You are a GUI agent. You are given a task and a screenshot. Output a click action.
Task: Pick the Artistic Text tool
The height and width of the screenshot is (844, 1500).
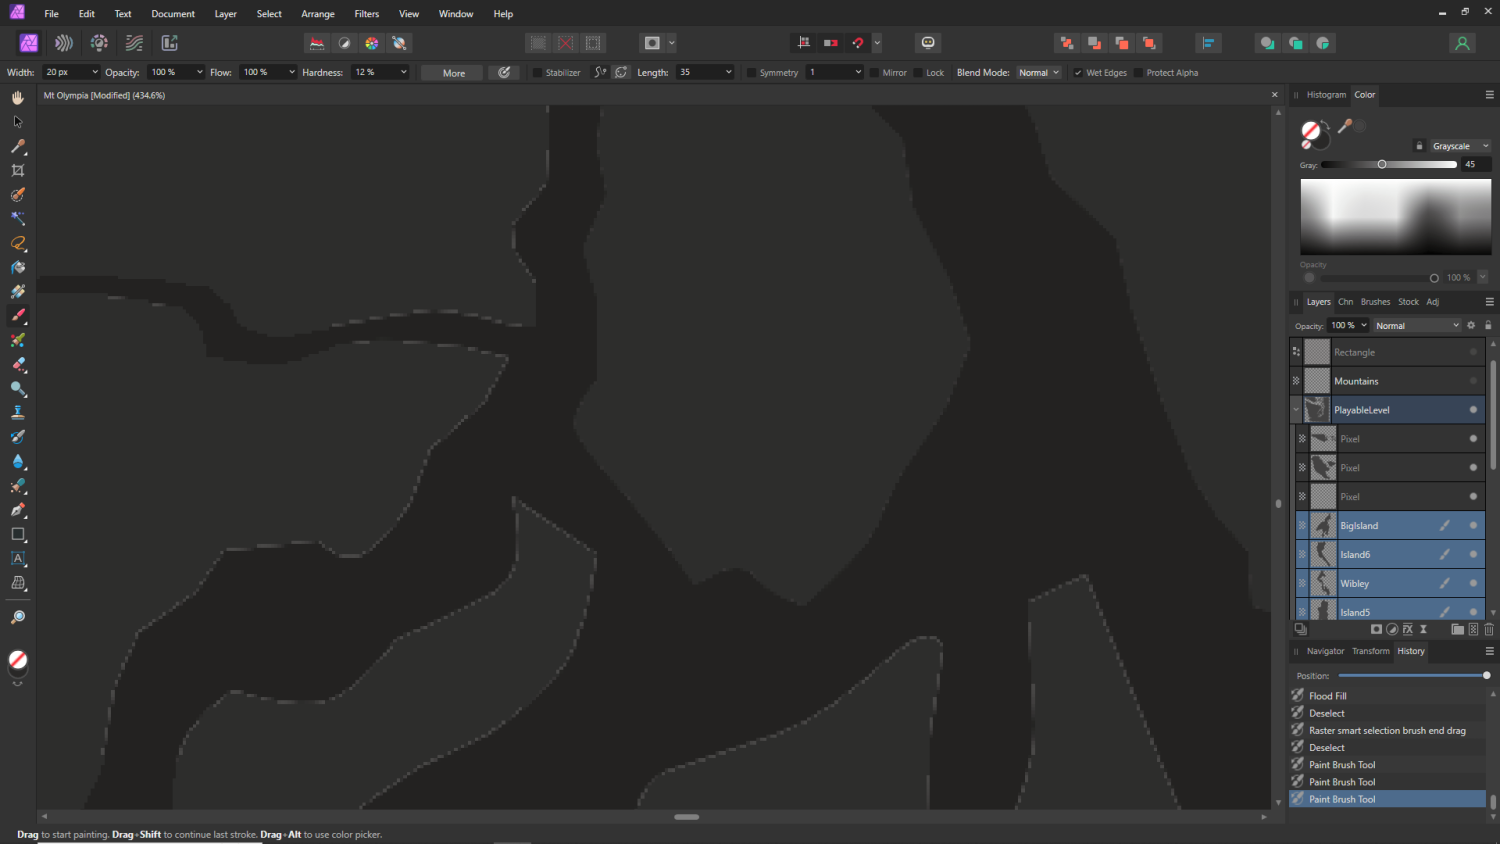18,559
